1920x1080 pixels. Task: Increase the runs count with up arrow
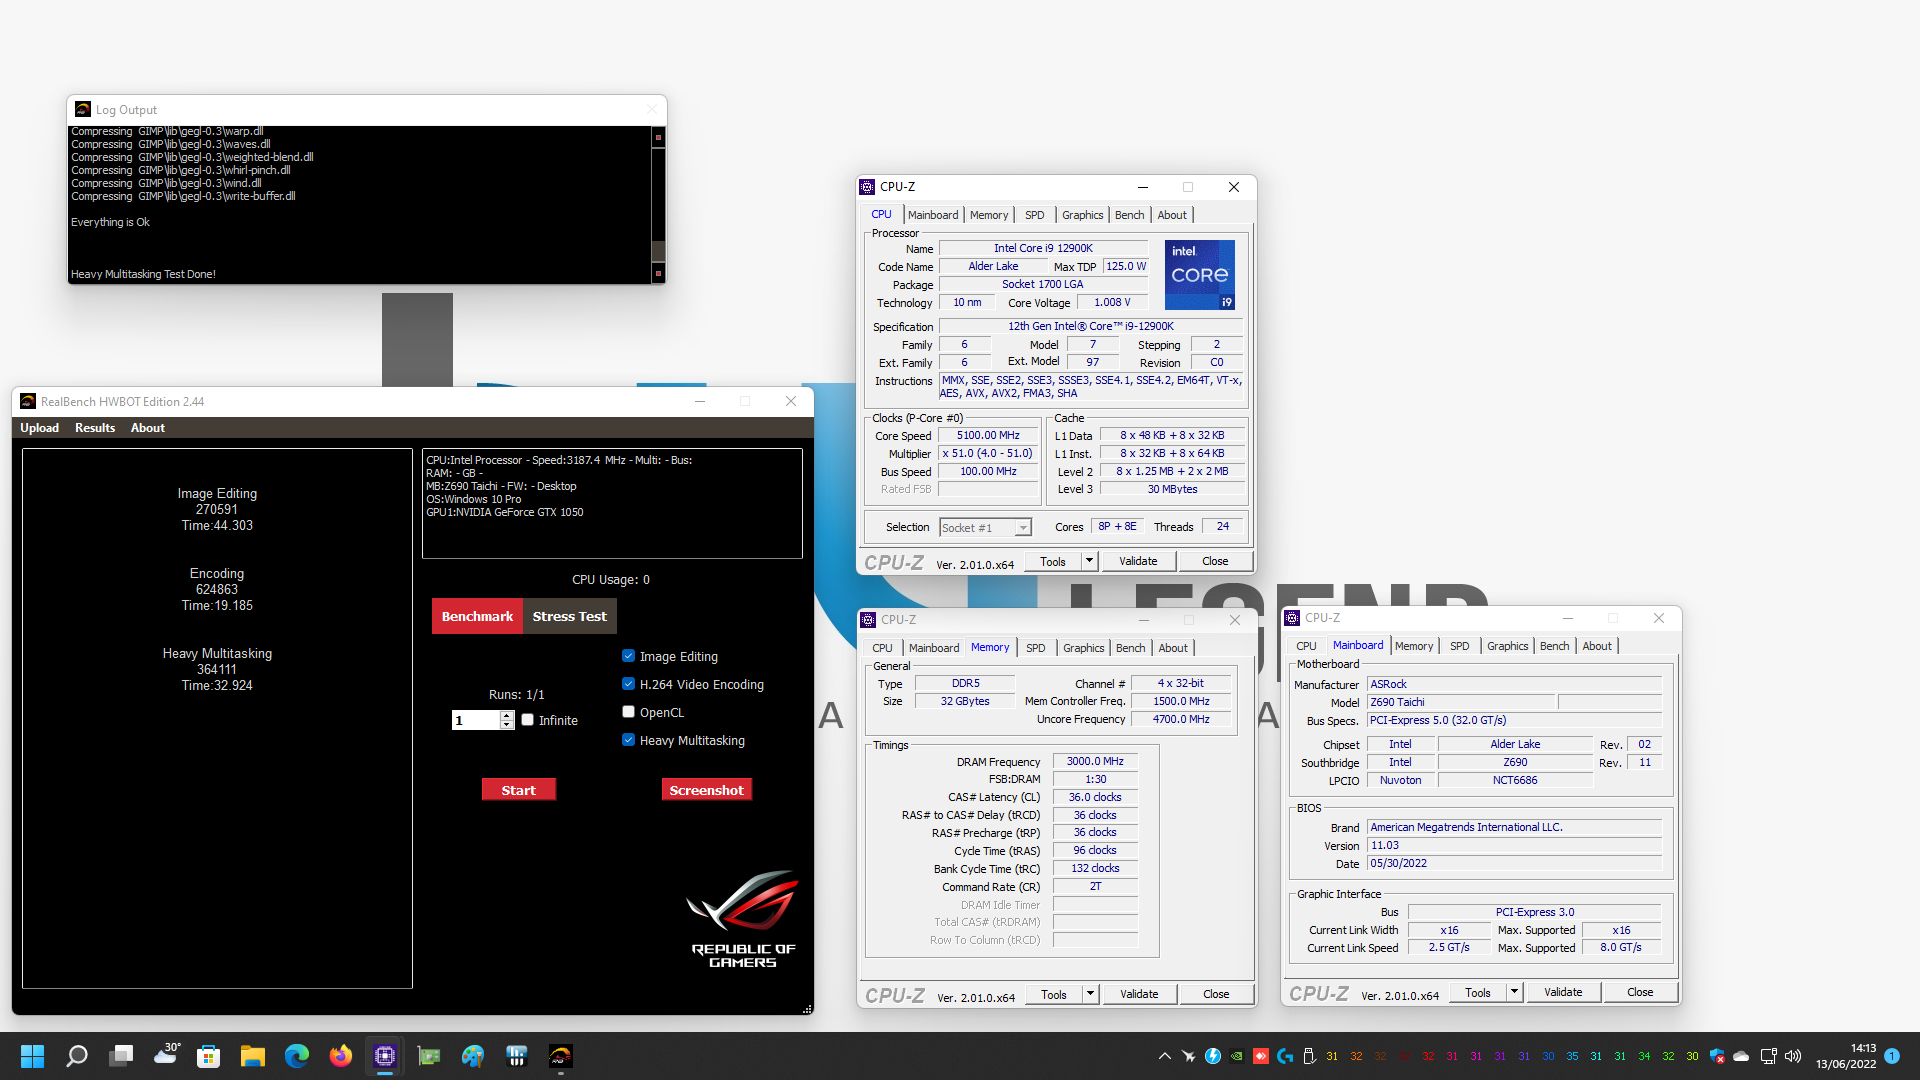507,715
